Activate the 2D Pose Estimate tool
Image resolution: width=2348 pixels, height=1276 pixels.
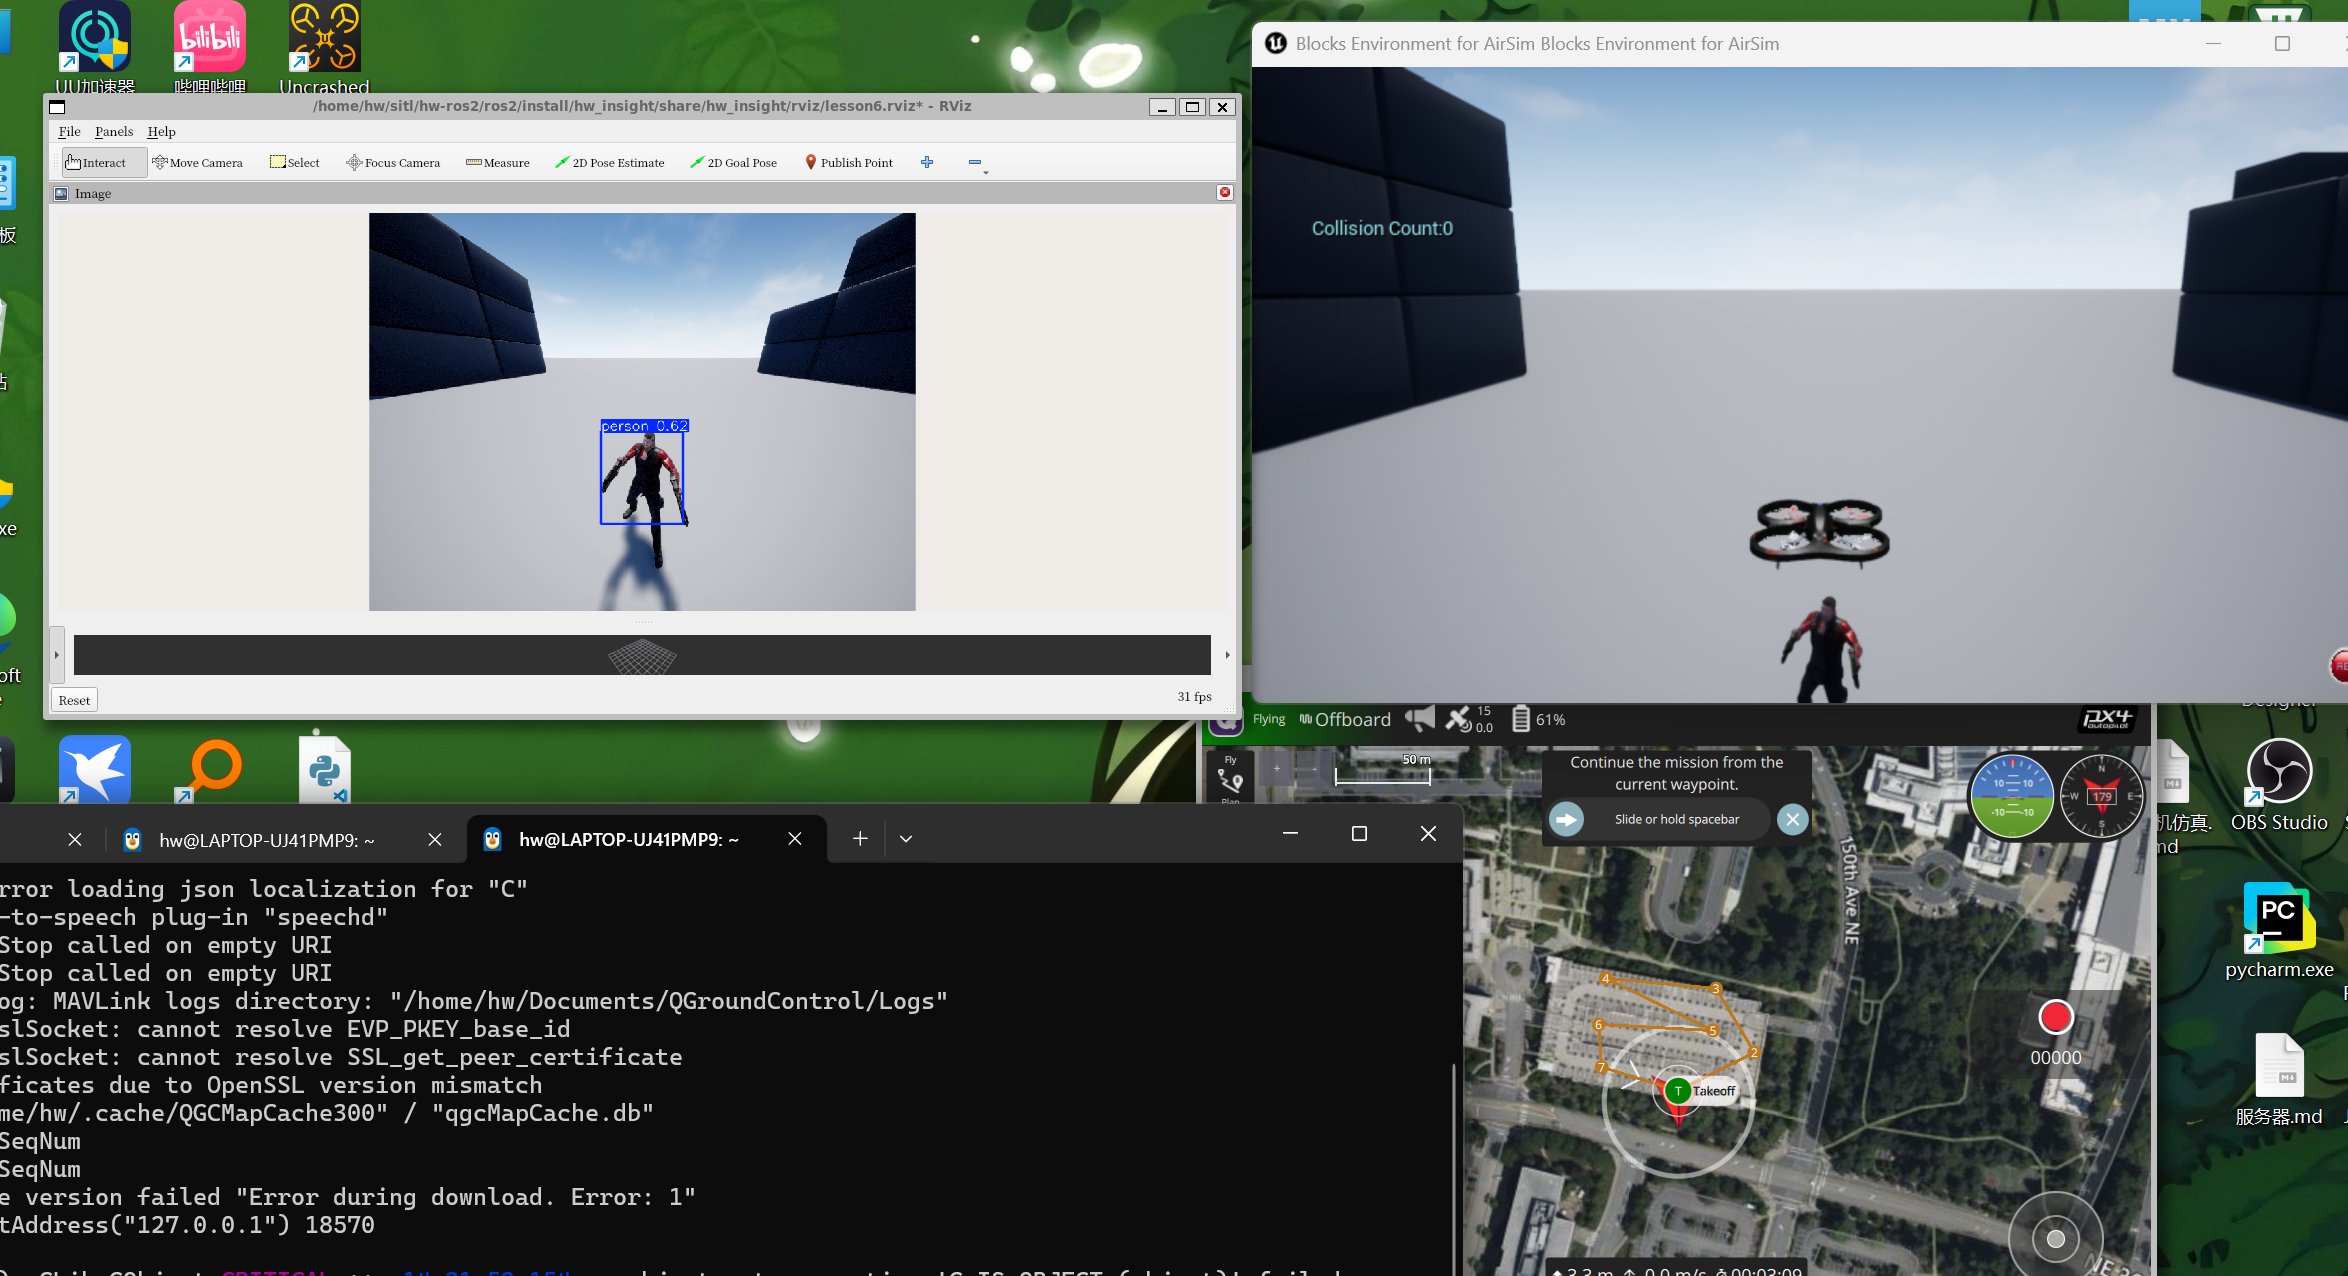tap(610, 163)
